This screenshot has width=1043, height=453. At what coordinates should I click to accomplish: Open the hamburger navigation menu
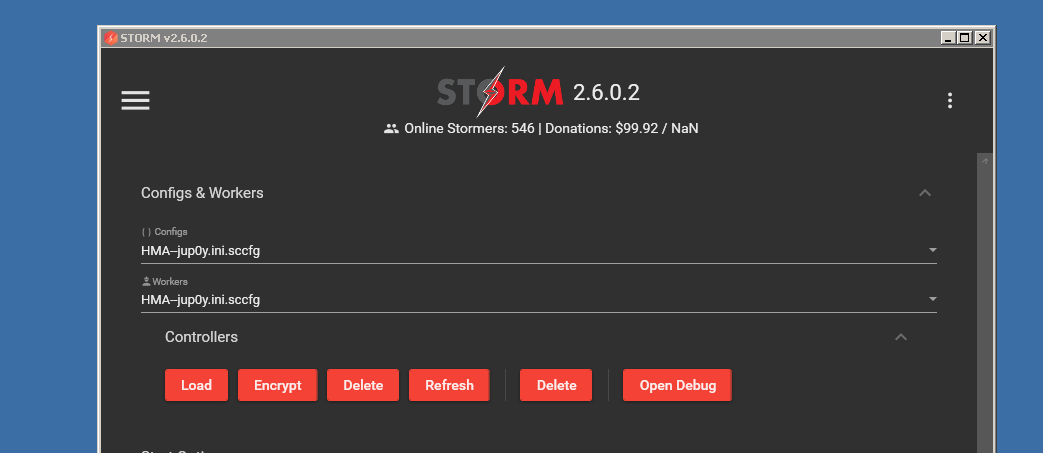pos(135,100)
